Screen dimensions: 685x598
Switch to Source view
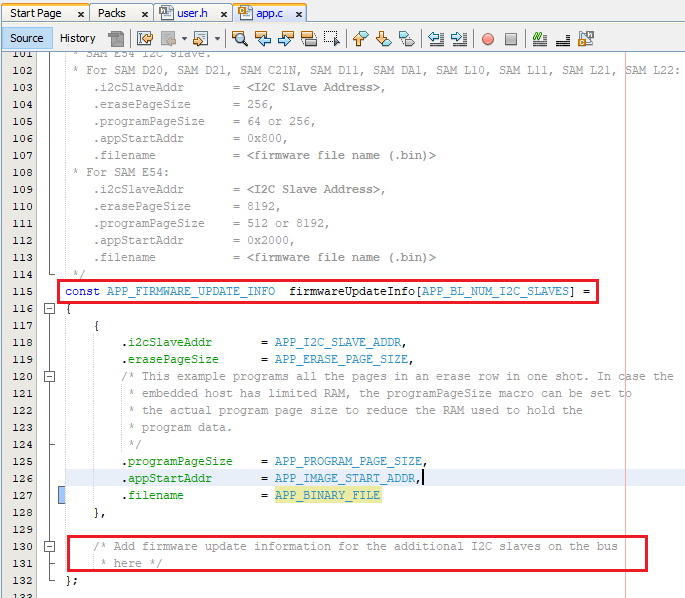[27, 38]
